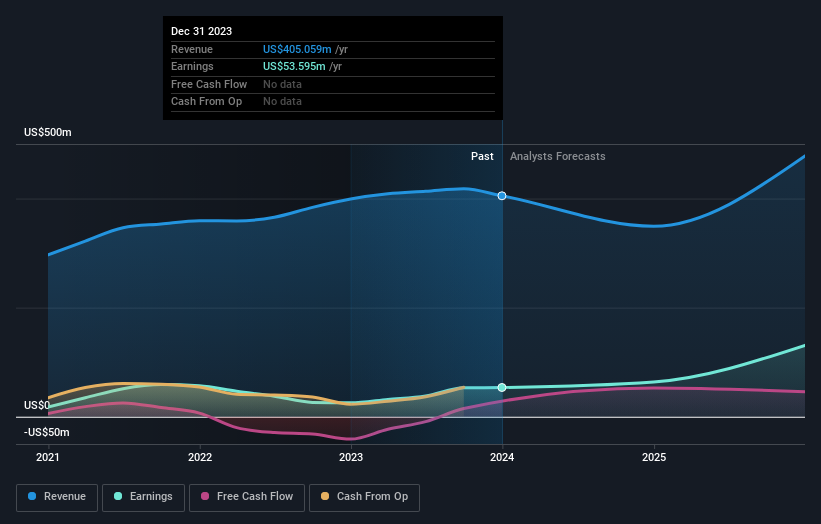
Task: Click the 2024 x-axis label
Action: coord(502,458)
